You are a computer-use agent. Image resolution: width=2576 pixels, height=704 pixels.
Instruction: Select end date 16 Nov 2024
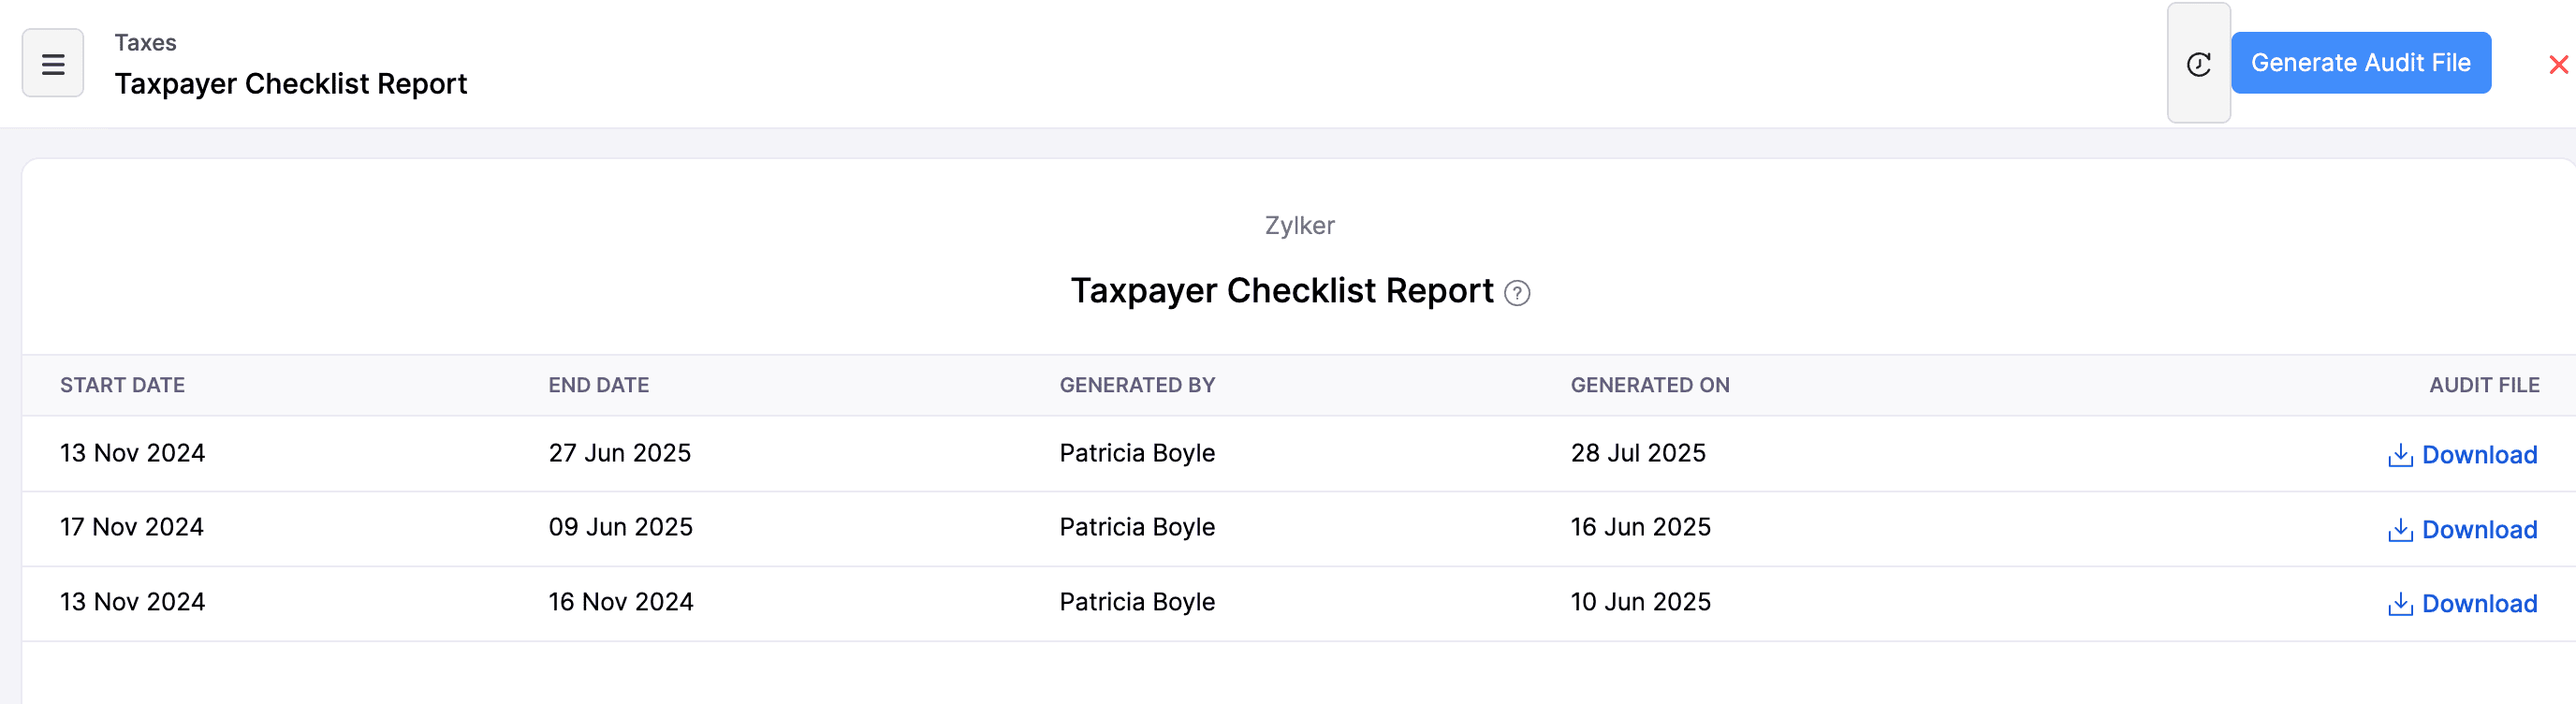tap(620, 602)
